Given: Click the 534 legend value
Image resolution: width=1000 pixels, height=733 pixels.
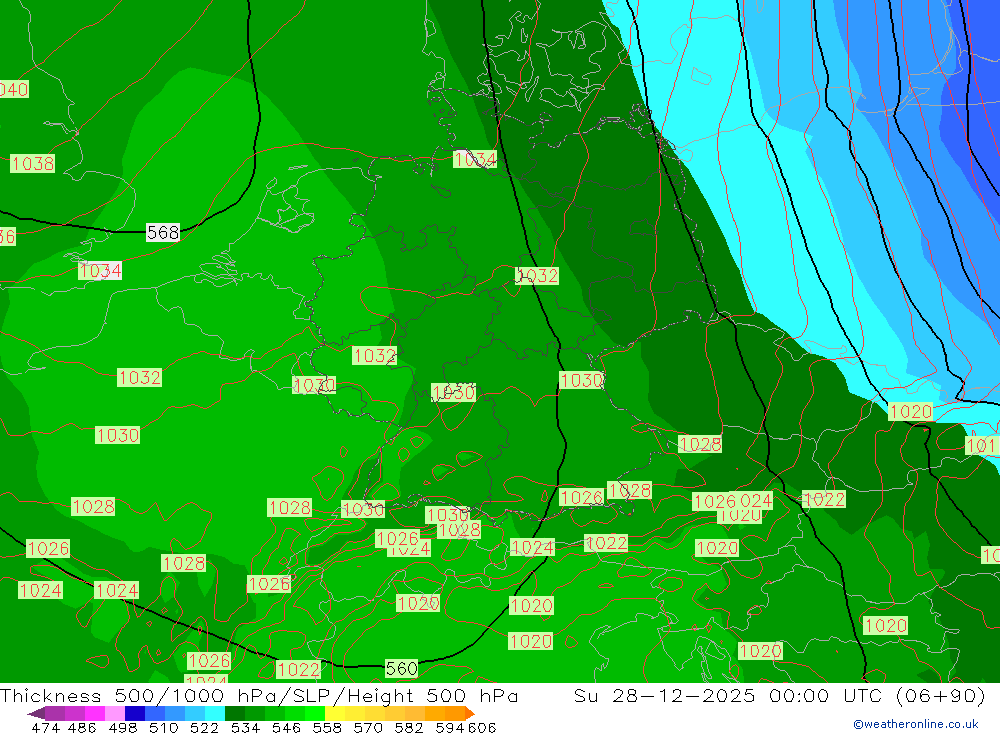Looking at the screenshot, I should (x=245, y=727).
